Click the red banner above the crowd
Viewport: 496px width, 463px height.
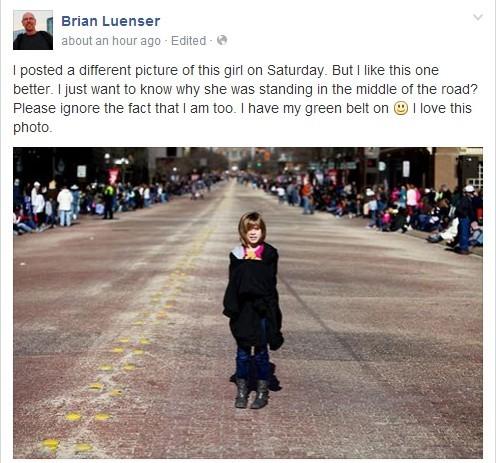113,176
